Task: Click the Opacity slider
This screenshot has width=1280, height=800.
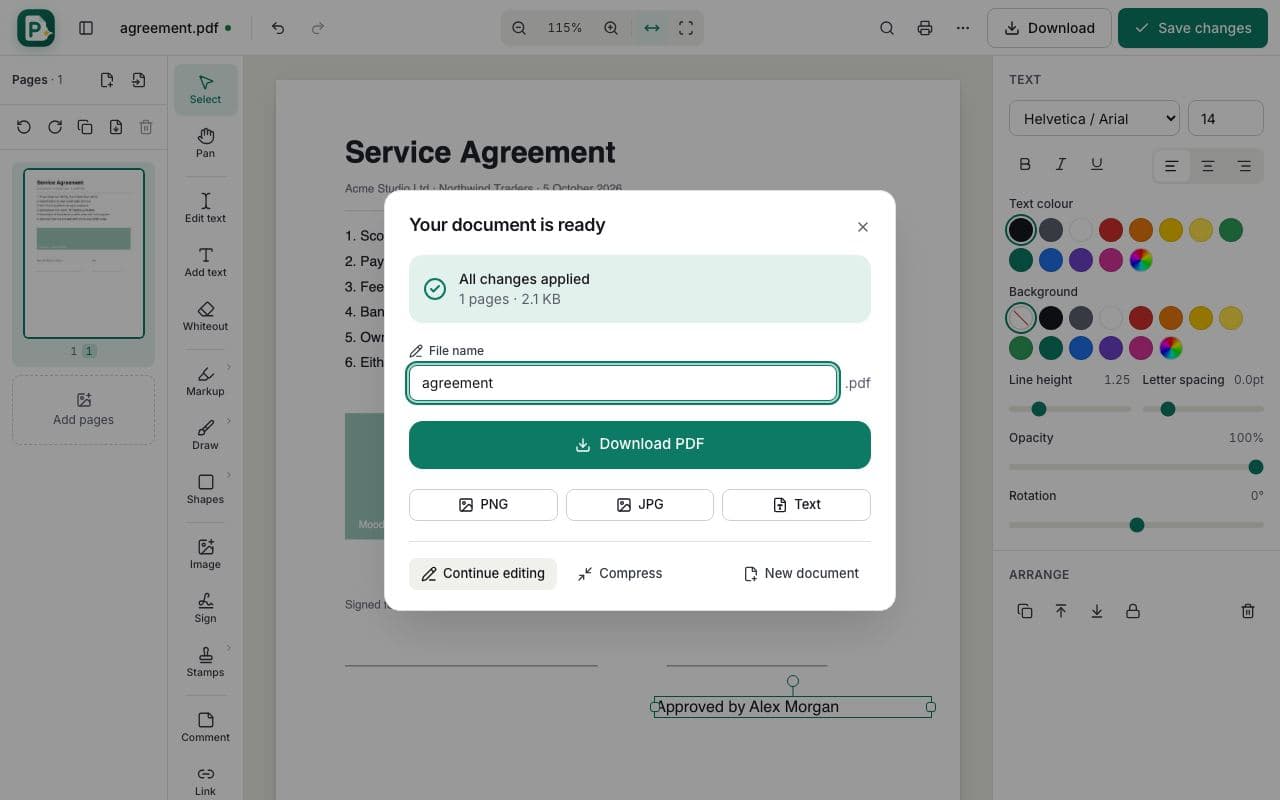Action: (x=1136, y=467)
